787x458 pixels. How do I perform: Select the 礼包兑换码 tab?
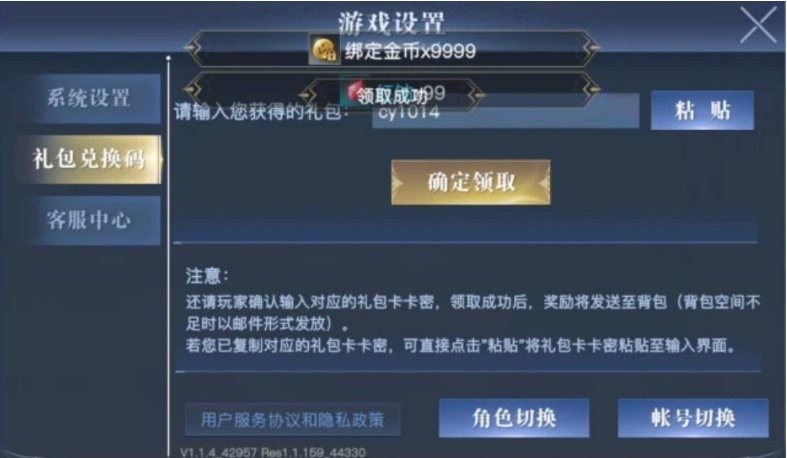coord(89,159)
